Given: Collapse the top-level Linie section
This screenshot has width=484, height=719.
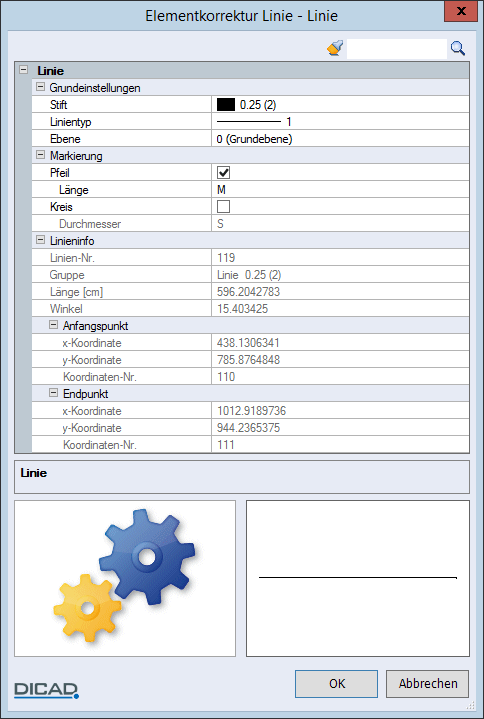Looking at the screenshot, I should (x=23, y=70).
